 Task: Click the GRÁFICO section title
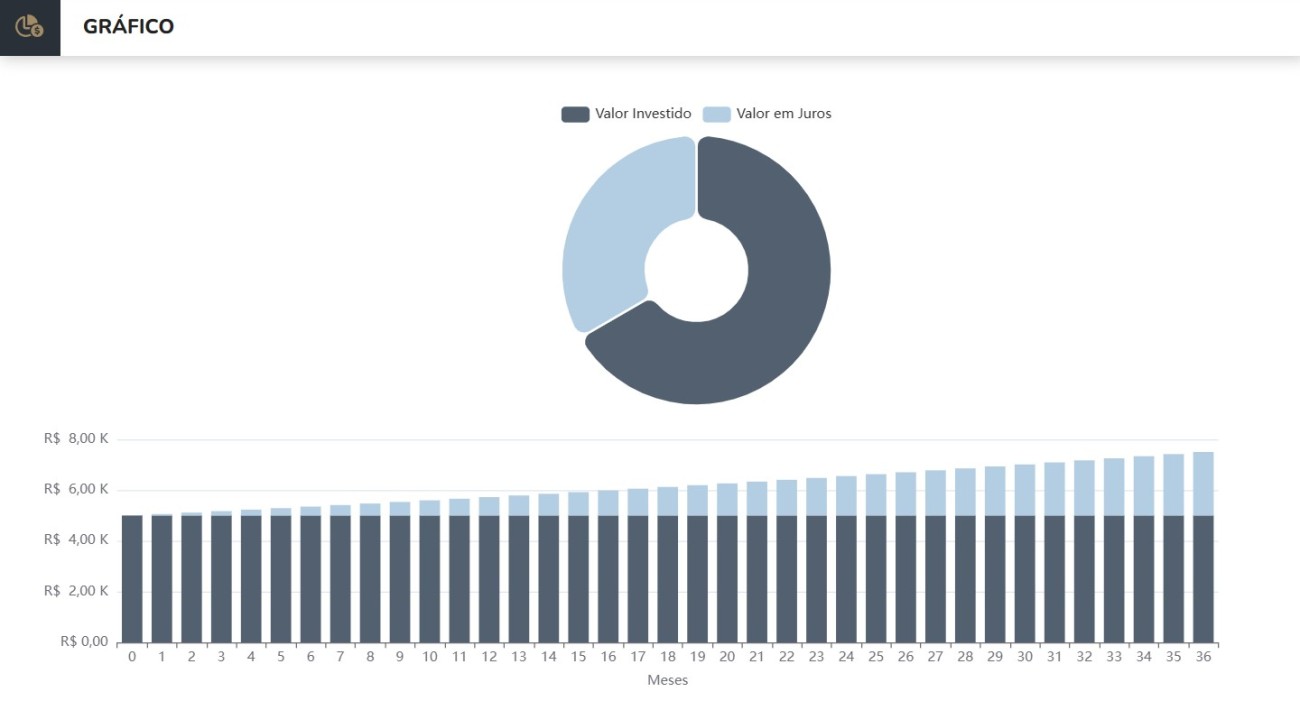[x=128, y=27]
